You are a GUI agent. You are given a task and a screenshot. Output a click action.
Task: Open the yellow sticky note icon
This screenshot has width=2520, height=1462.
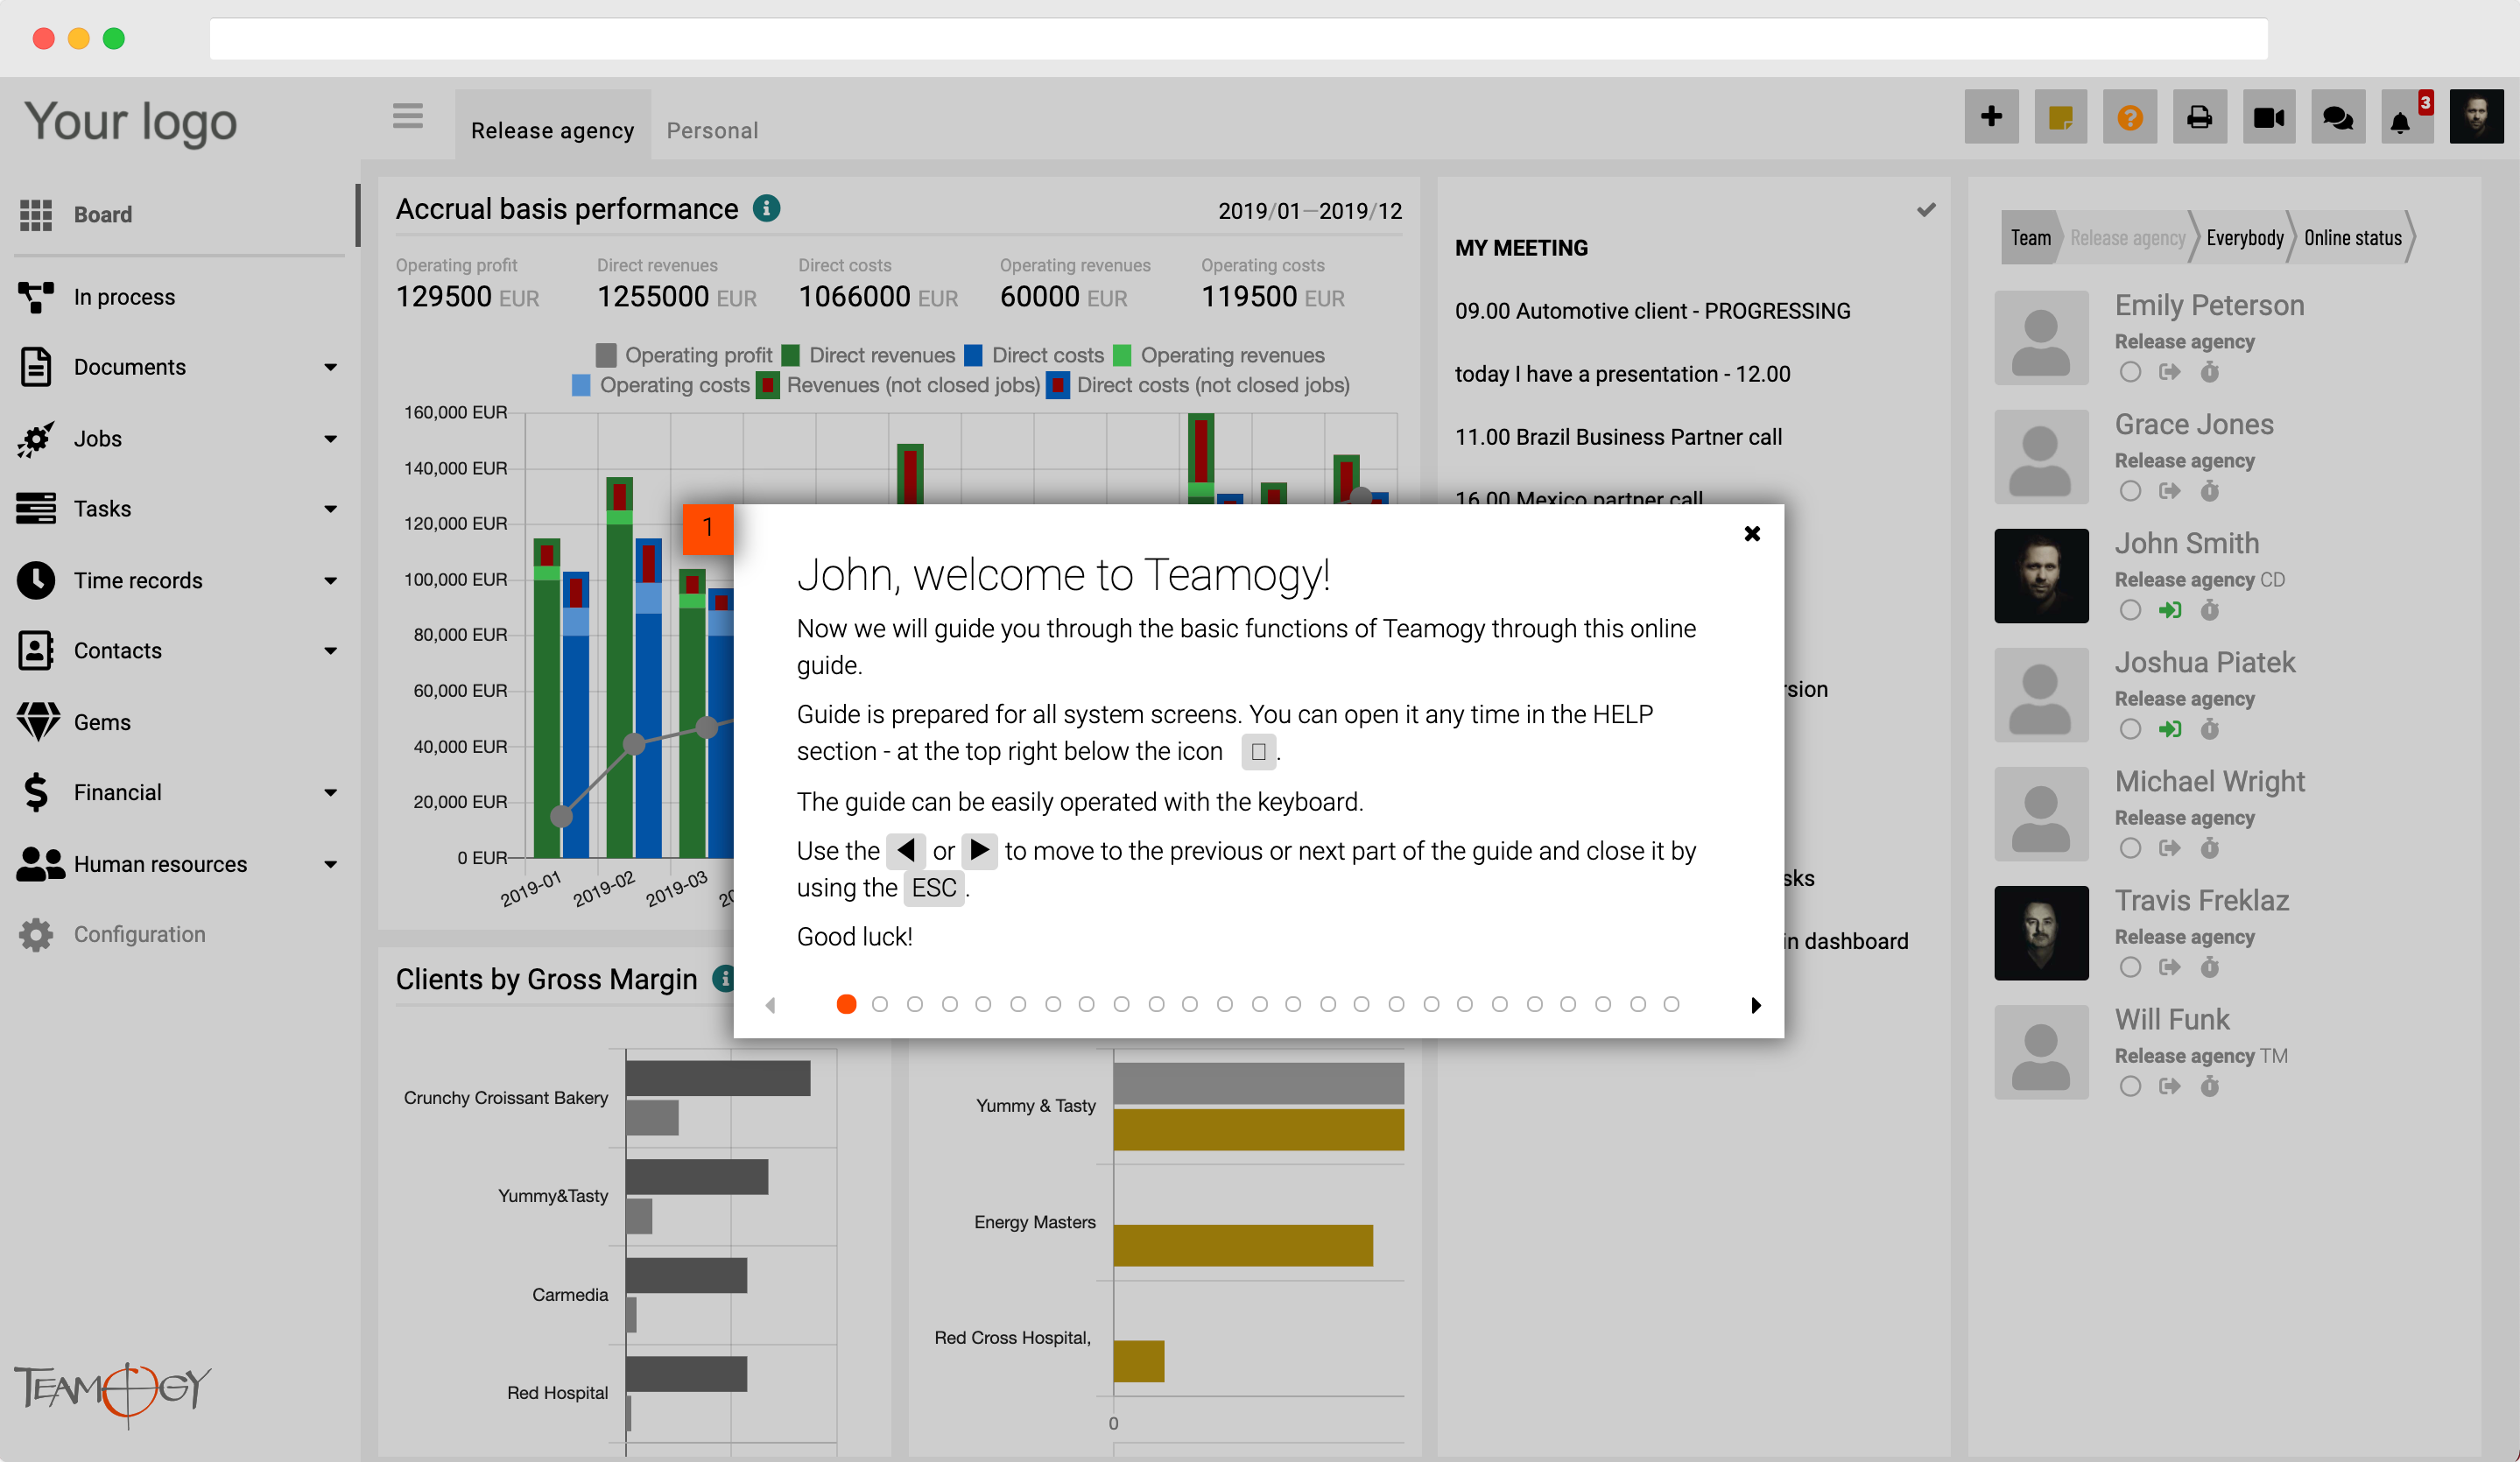coord(2060,117)
